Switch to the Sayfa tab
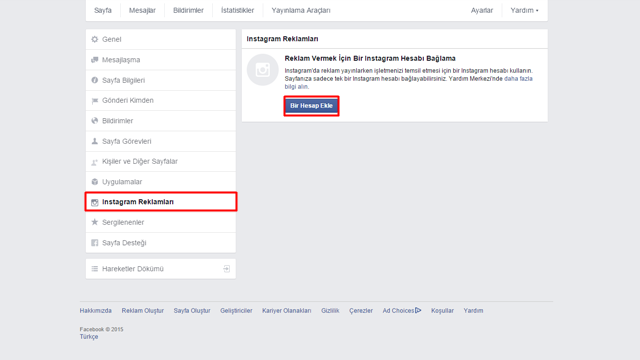 [103, 10]
